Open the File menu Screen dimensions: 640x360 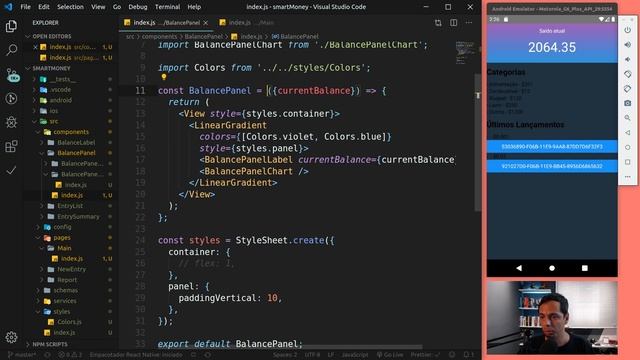tap(25, 7)
